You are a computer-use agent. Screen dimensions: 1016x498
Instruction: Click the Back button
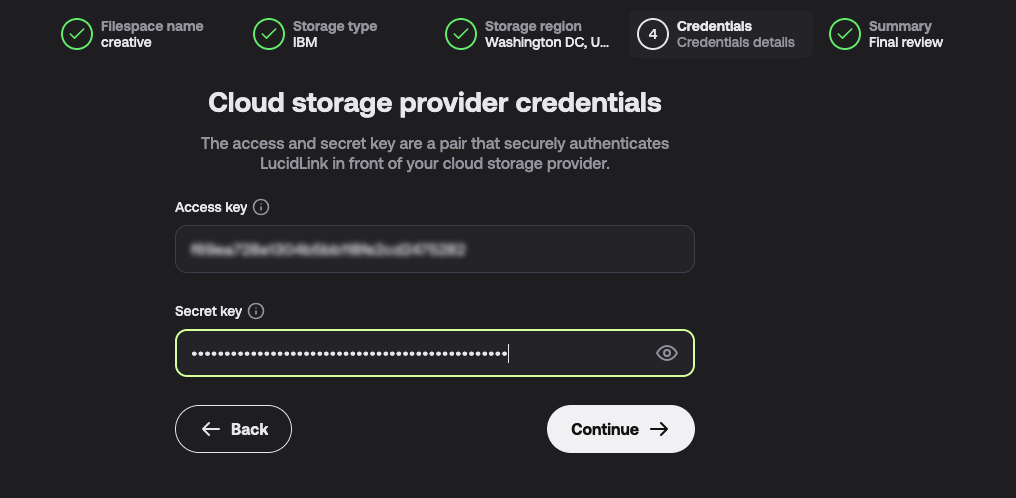233,429
